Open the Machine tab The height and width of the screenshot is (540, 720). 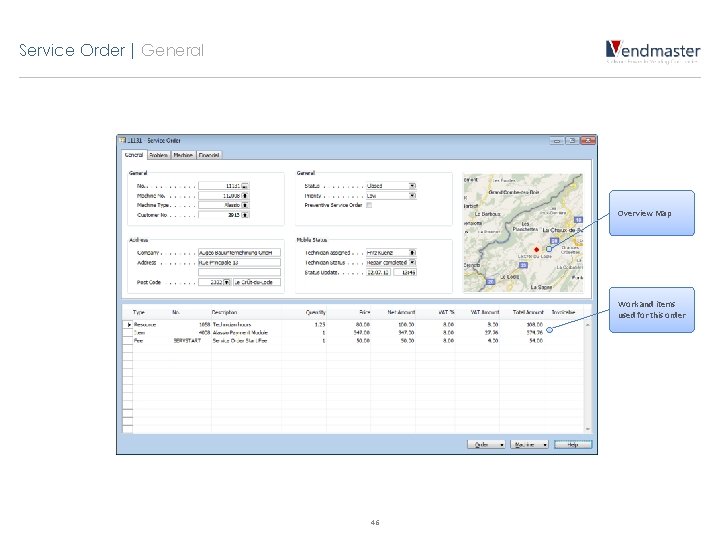point(183,155)
